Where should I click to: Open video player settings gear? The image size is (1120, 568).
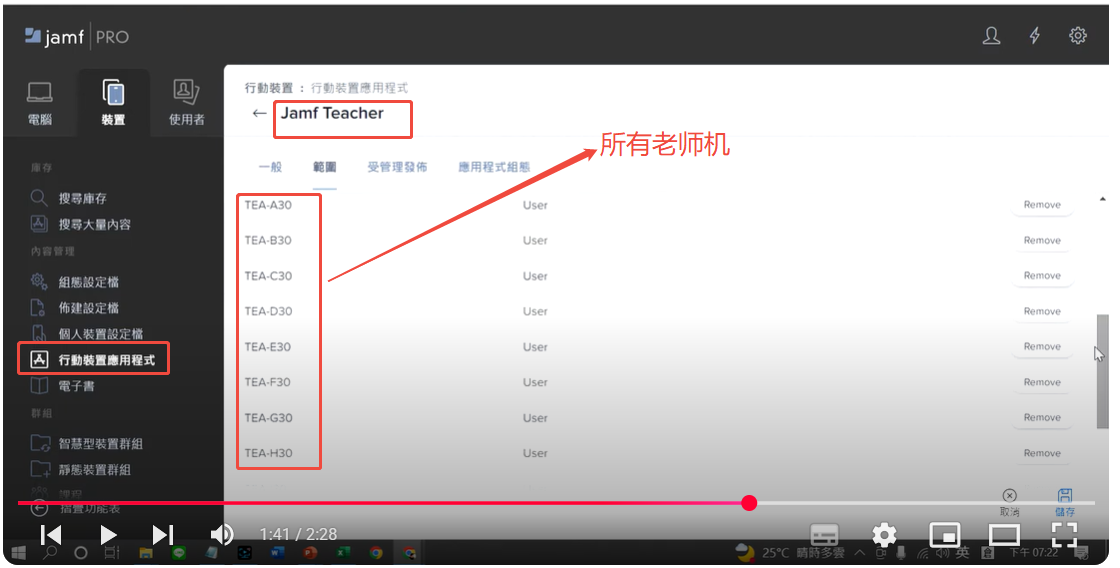[884, 534]
